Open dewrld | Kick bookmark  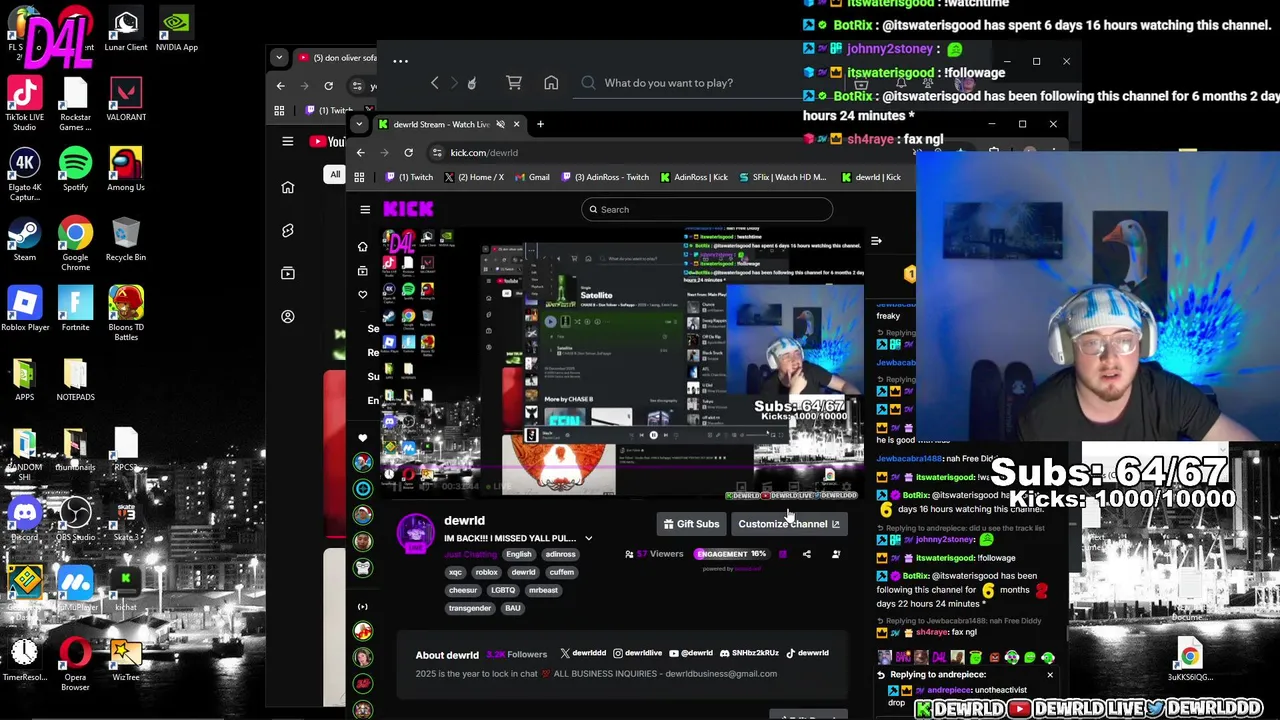(870, 177)
